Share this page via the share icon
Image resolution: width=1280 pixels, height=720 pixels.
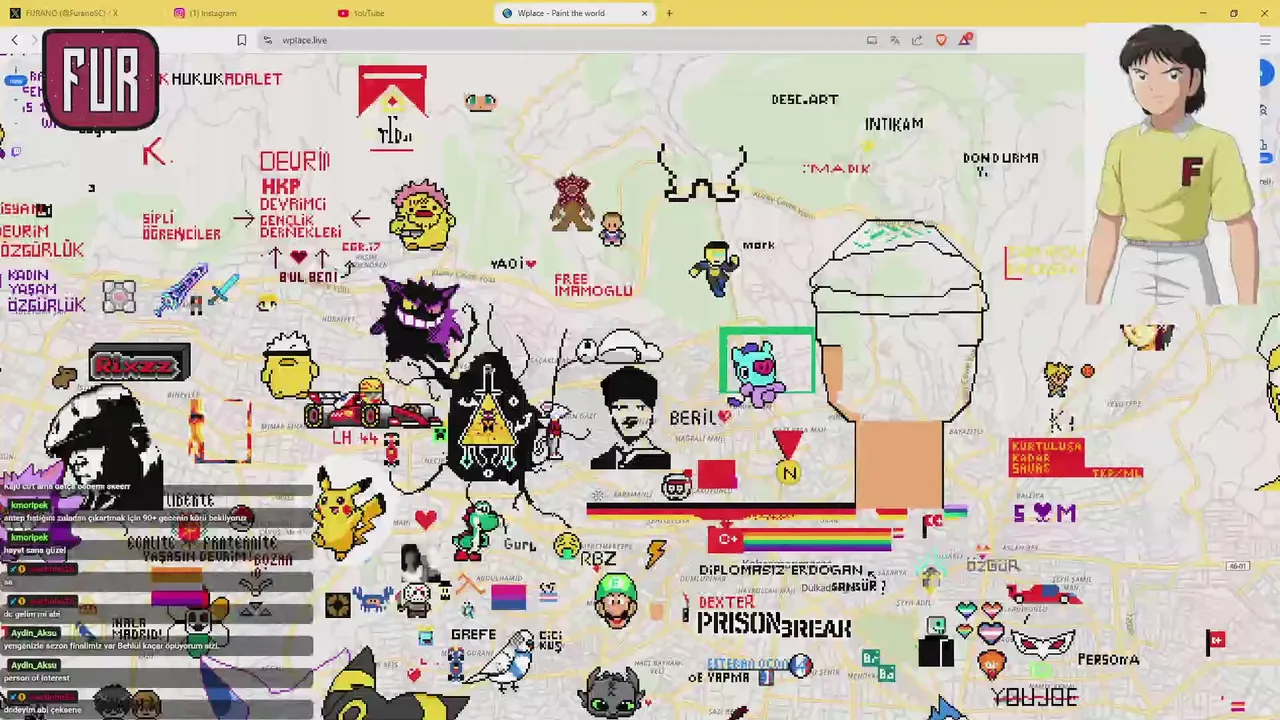coord(917,40)
